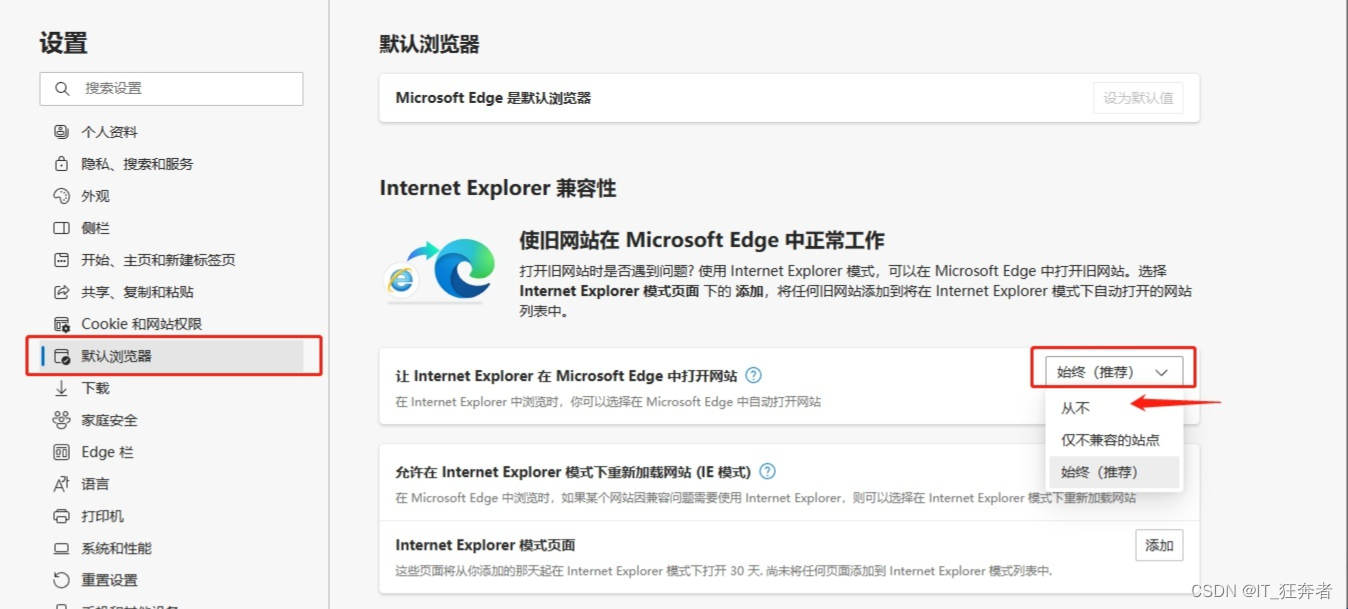Click the Cookie 和网站权限 icon
This screenshot has height=609, width=1348.
coord(62,324)
